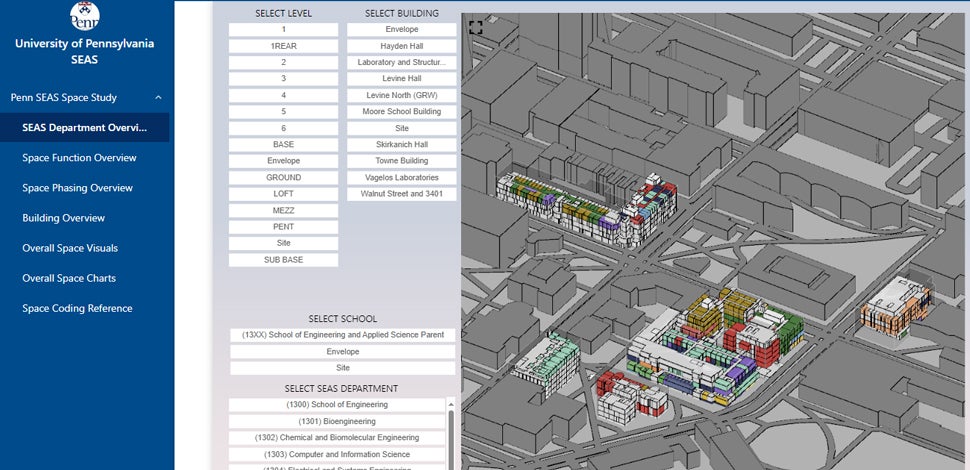The width and height of the screenshot is (970, 470).
Task: Select level 6 filter
Action: tap(283, 128)
